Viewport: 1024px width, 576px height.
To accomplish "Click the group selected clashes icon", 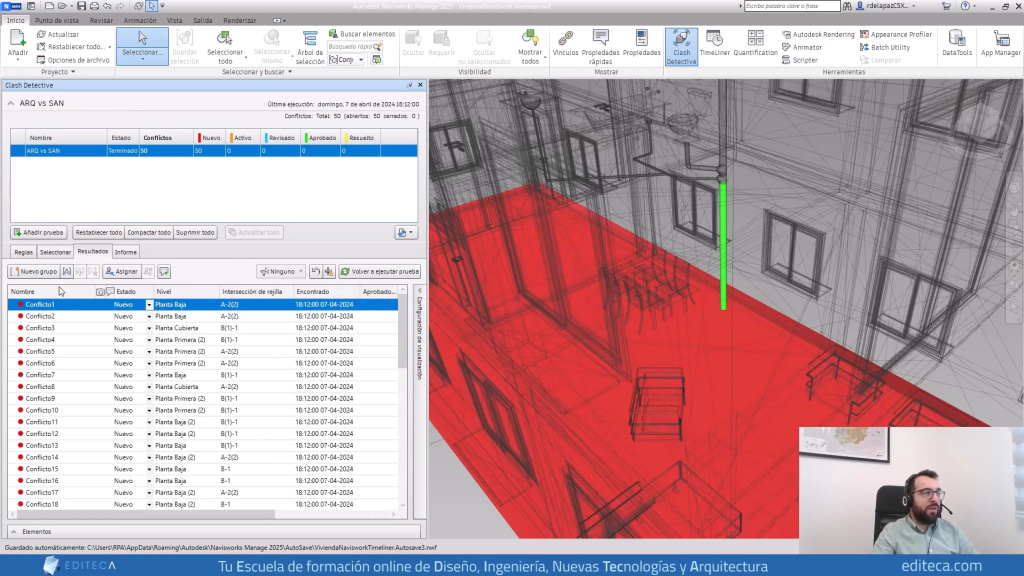I will click(67, 272).
